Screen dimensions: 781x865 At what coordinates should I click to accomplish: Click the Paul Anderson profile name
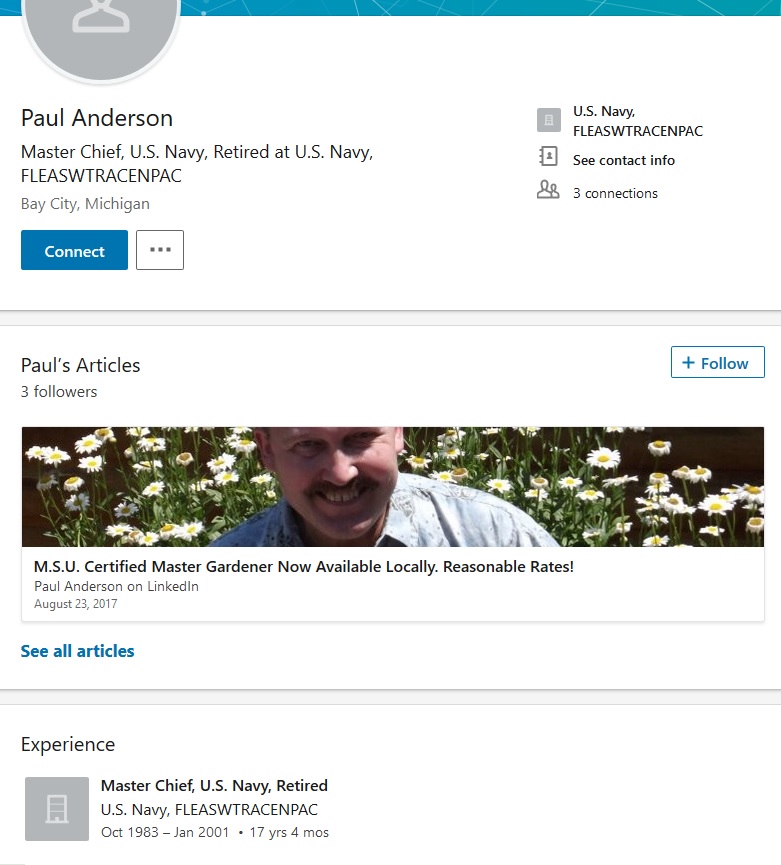[x=97, y=118]
